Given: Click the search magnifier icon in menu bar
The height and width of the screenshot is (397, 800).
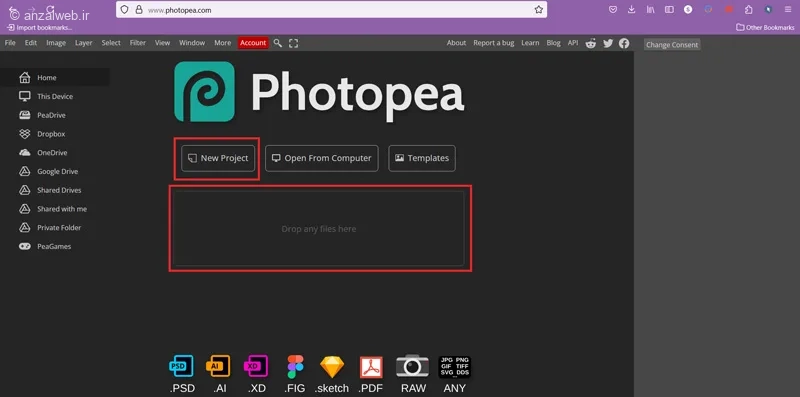Looking at the screenshot, I should pyautogui.click(x=278, y=43).
